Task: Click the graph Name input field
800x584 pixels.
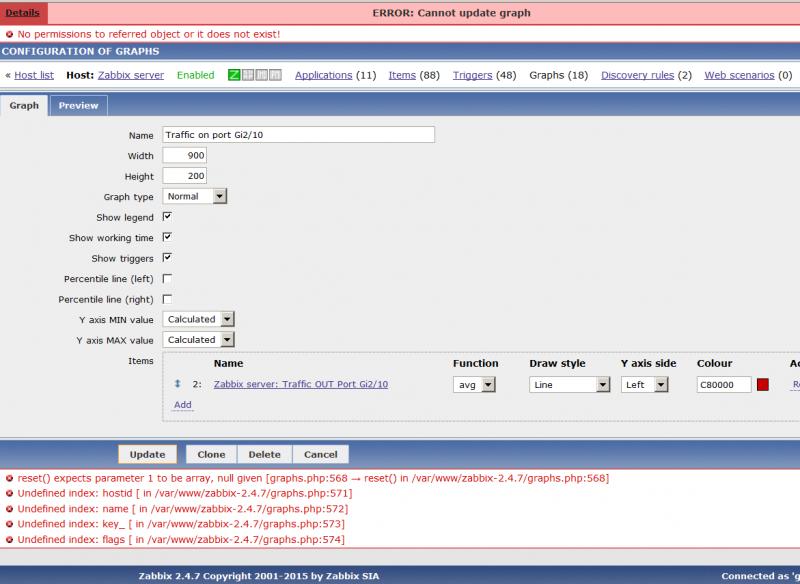Action: click(298, 135)
